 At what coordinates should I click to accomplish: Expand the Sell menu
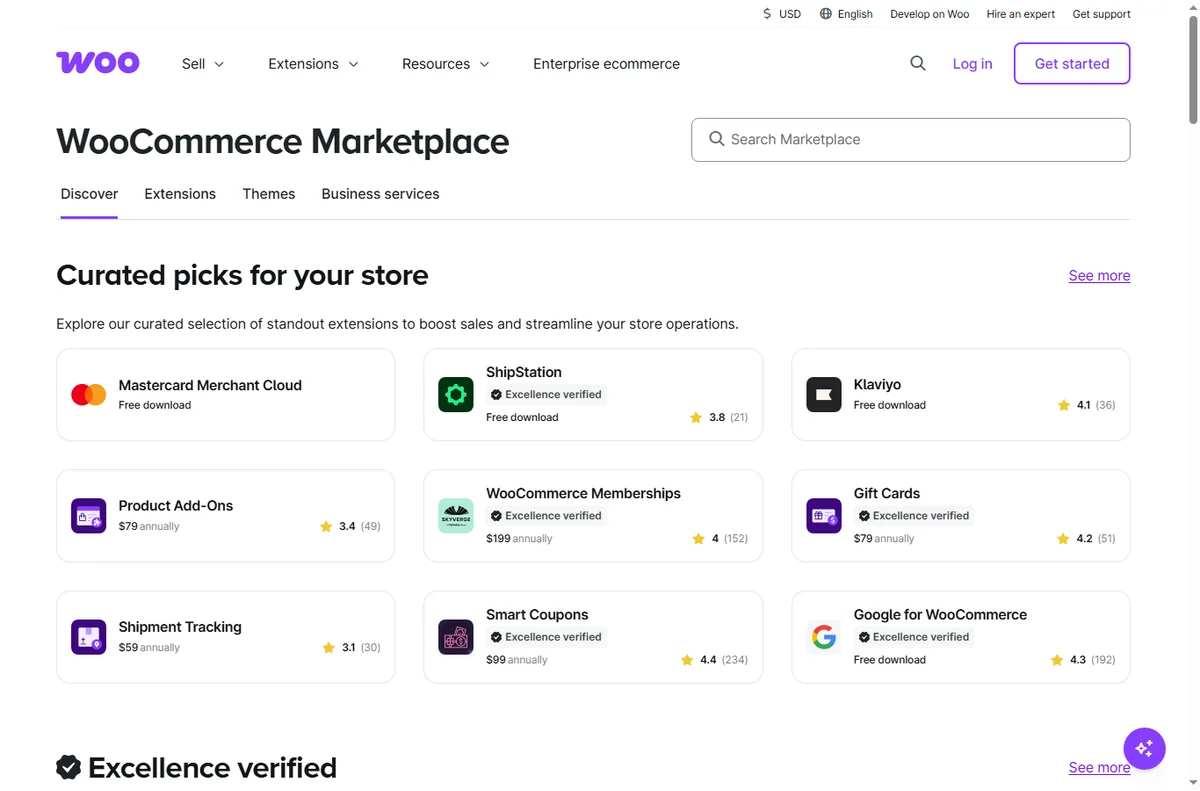(203, 63)
